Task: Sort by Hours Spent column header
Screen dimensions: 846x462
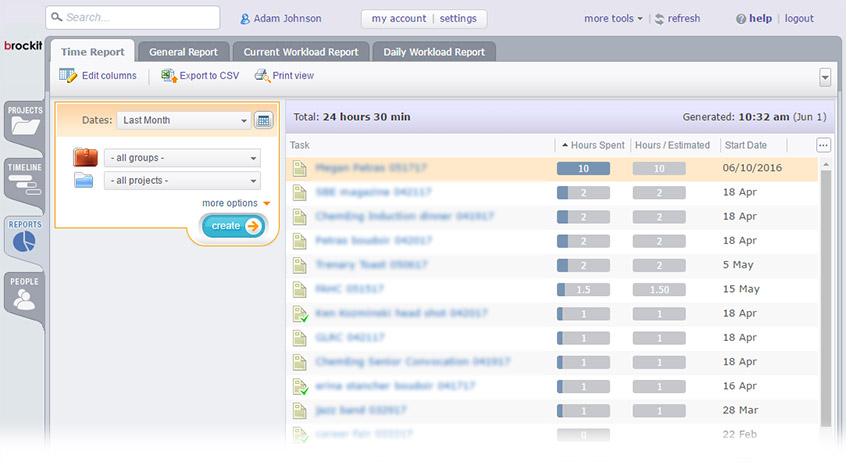Action: tap(593, 145)
